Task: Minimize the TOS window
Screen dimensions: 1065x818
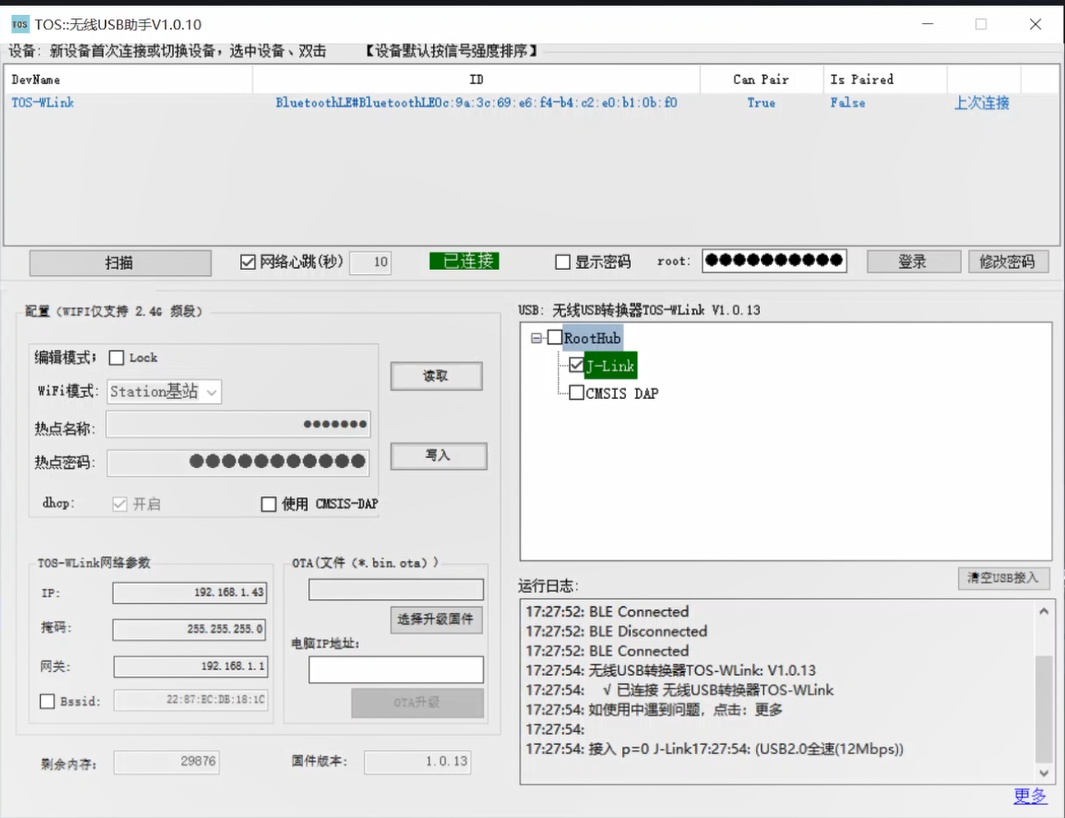Action: pos(928,24)
